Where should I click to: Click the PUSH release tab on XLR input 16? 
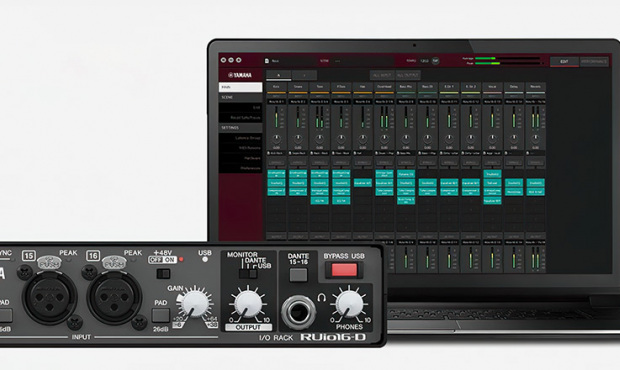coord(114,262)
